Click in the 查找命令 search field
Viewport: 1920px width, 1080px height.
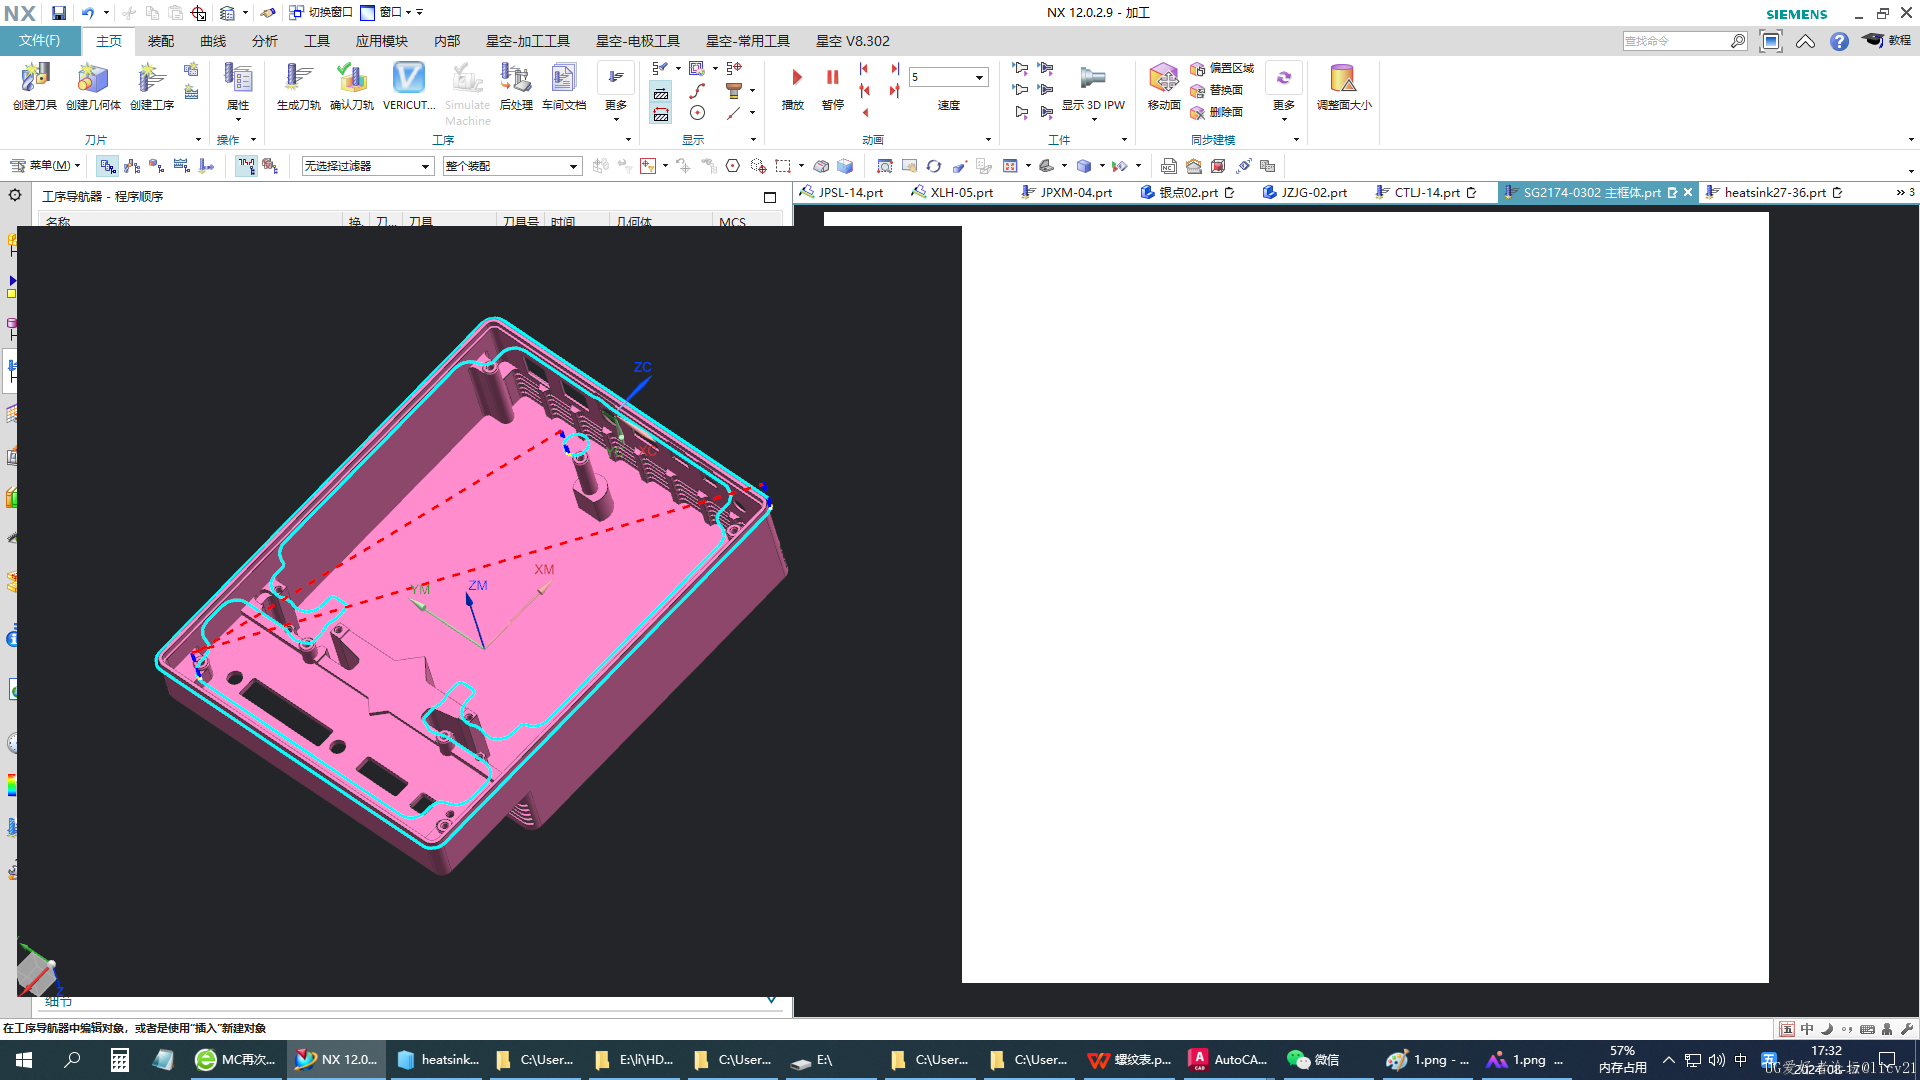point(1675,41)
